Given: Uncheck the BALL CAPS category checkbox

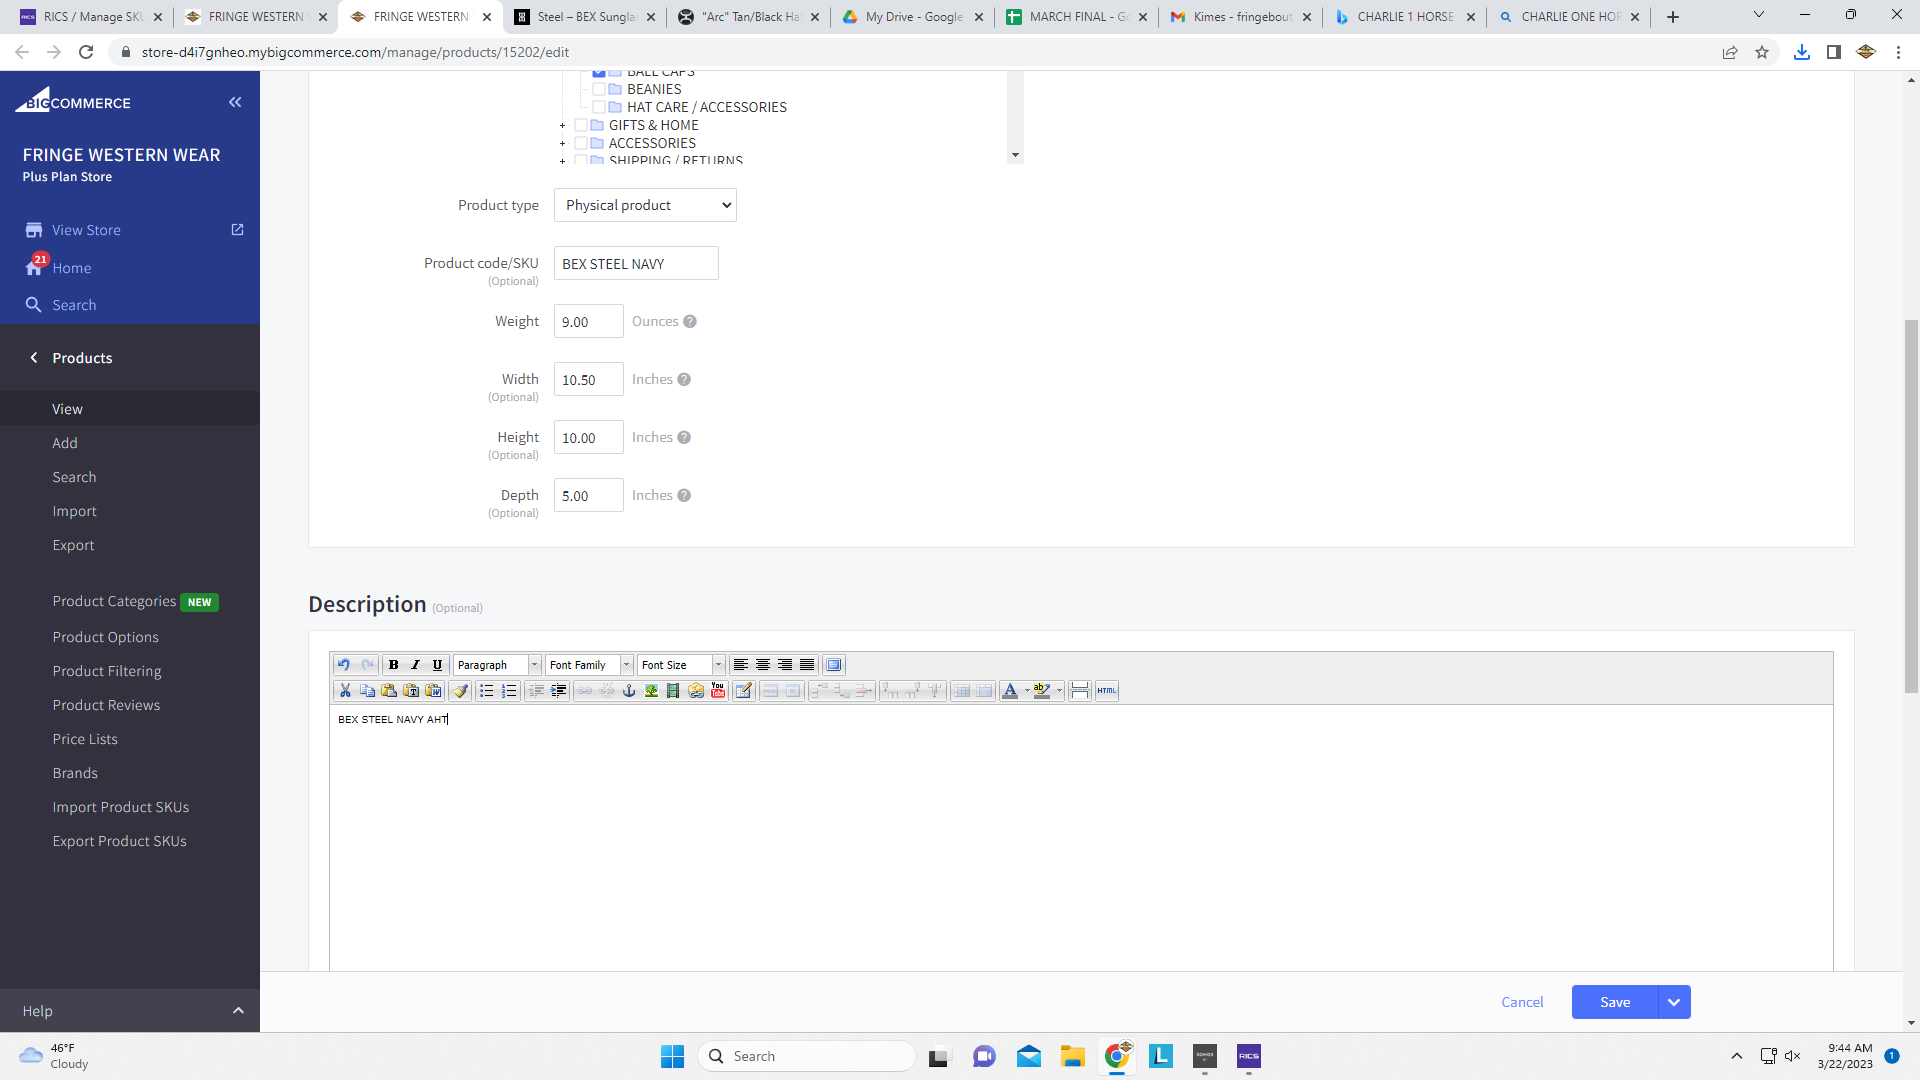Looking at the screenshot, I should click(599, 73).
